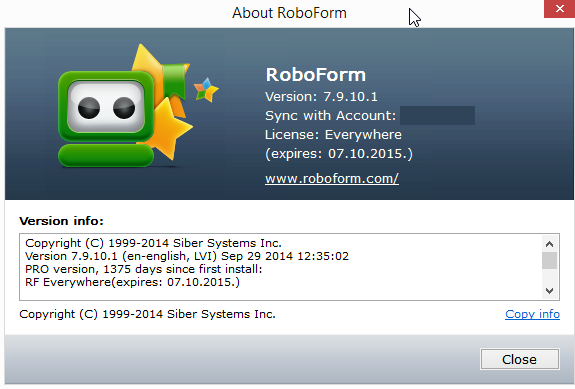Close the dialog with red X button
Image resolution: width=575 pixels, height=389 pixels.
560,9
